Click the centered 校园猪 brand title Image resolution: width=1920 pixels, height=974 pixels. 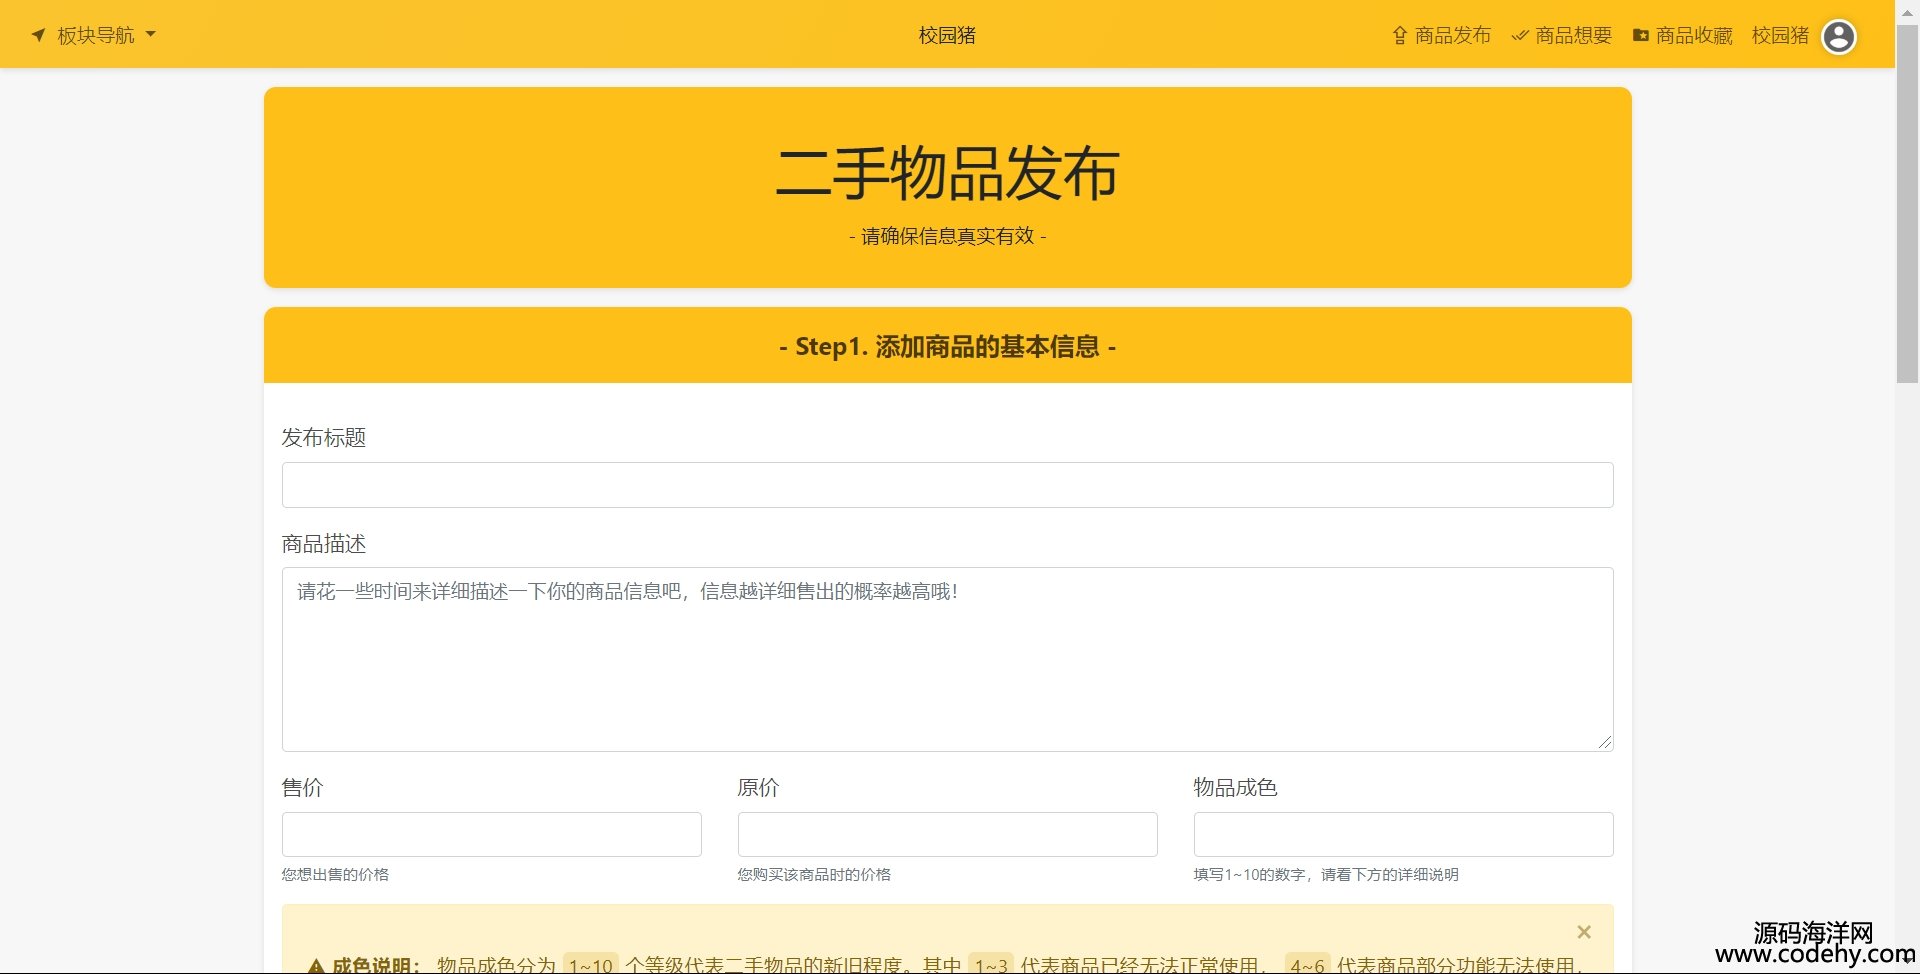[x=946, y=35]
